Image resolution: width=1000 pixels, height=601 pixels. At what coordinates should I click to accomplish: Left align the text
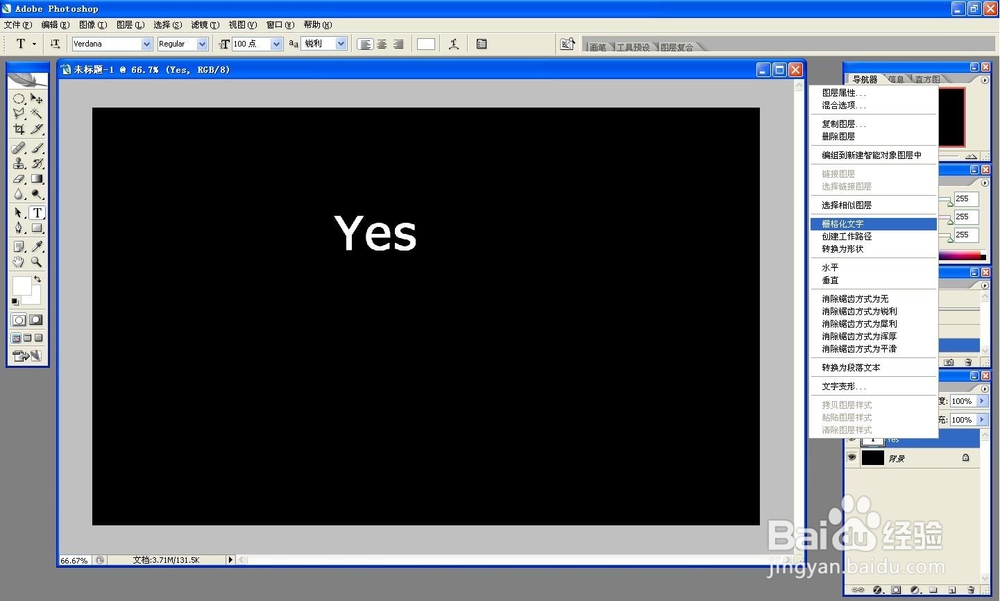click(x=365, y=44)
